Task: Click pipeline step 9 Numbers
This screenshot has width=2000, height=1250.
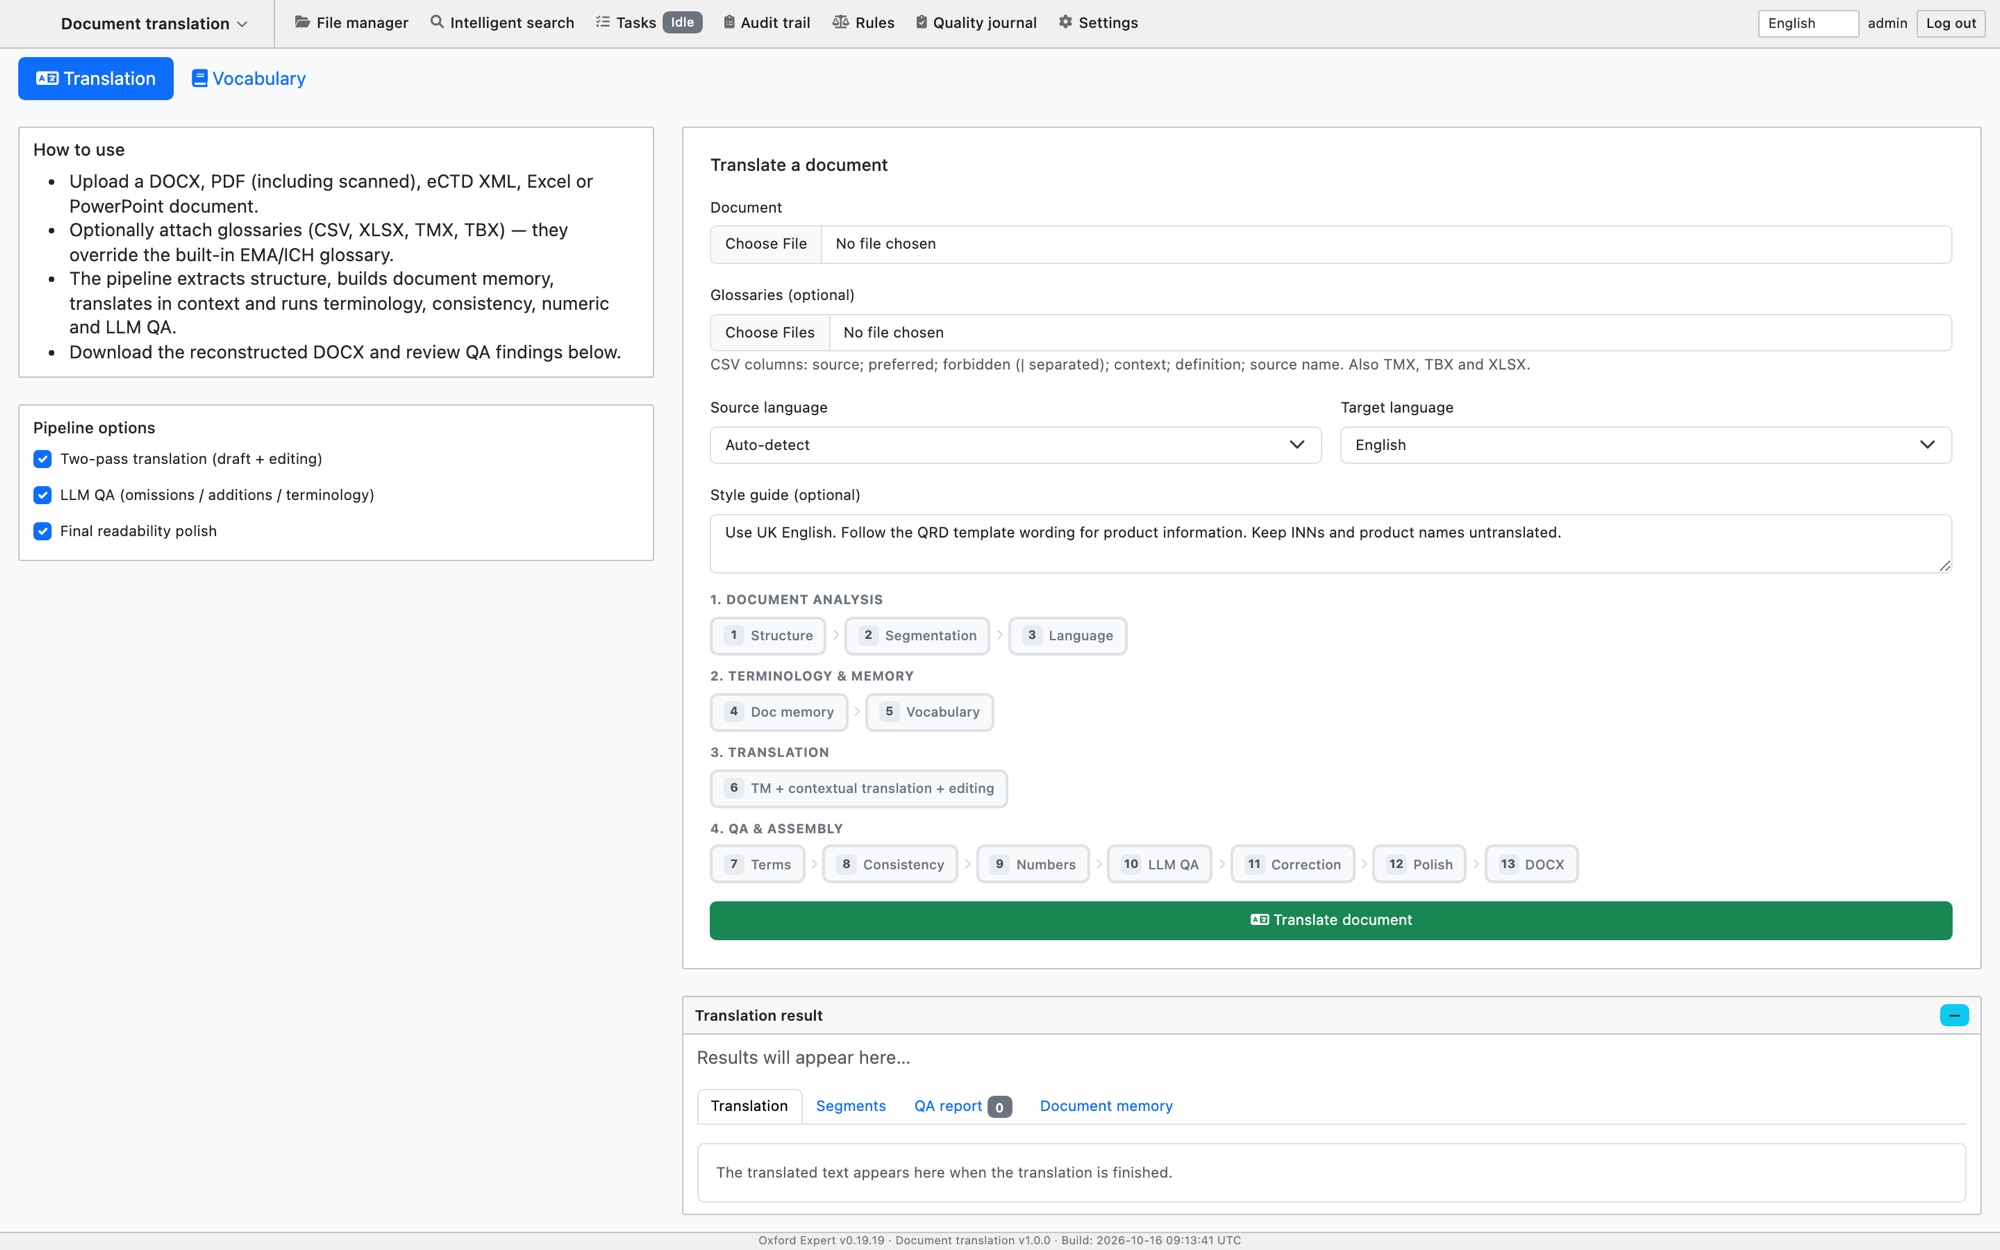Action: coord(1033,864)
